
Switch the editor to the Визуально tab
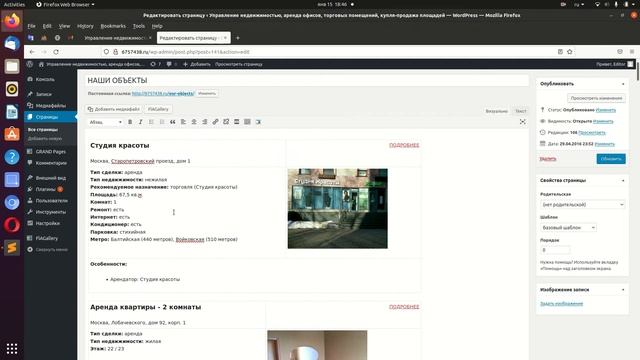click(496, 111)
